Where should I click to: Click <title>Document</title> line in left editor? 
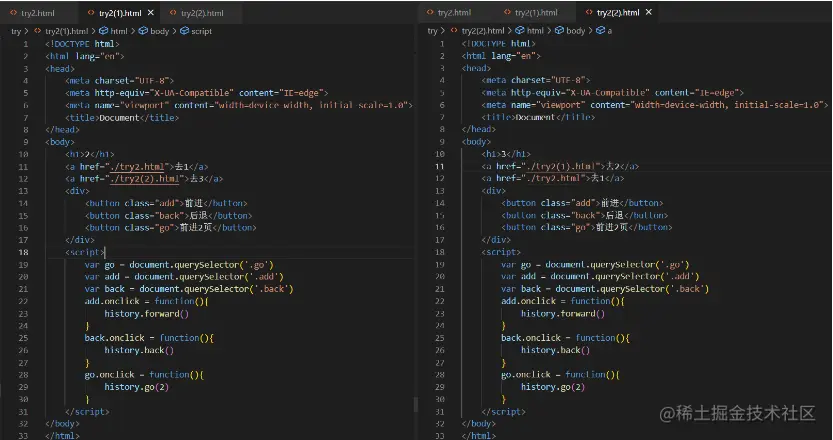[122, 117]
